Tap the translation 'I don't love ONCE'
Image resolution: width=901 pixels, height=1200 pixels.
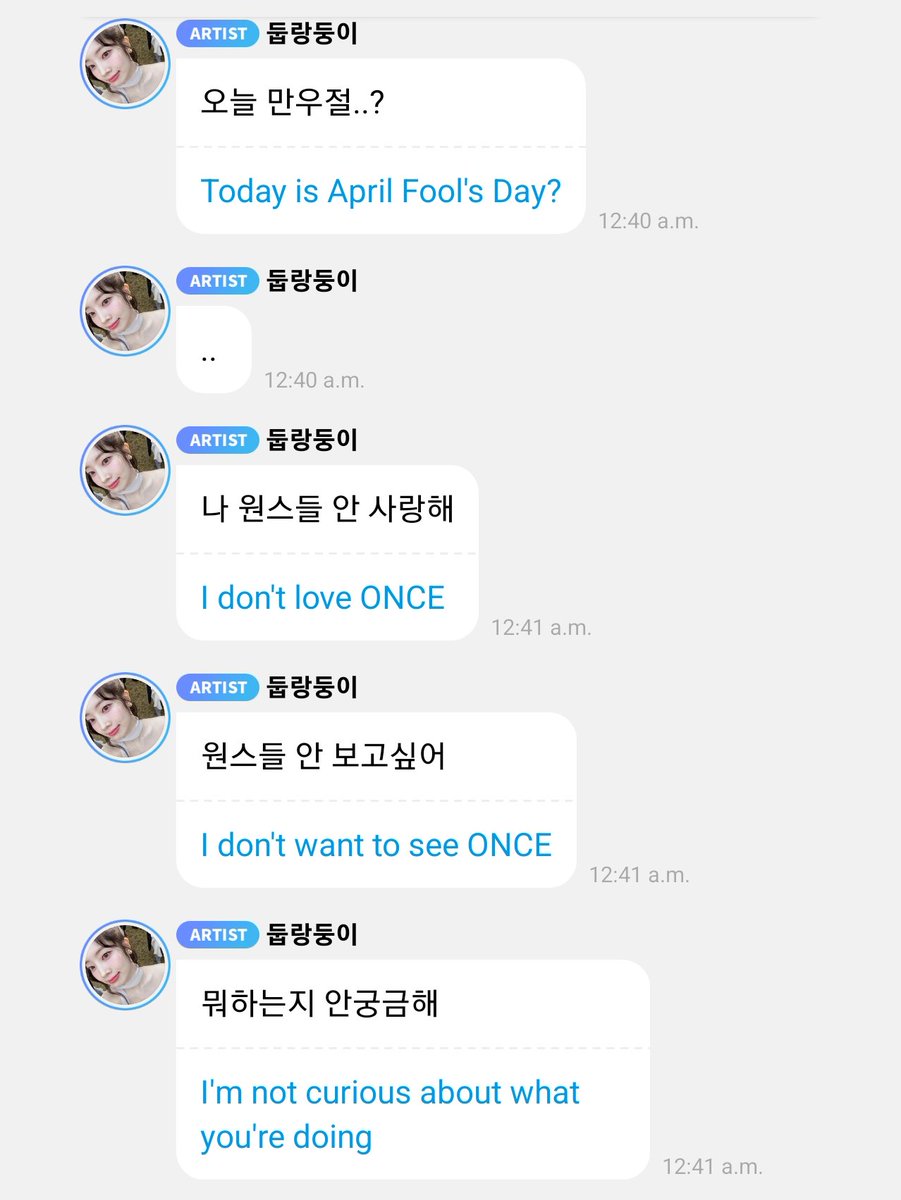pyautogui.click(x=322, y=598)
